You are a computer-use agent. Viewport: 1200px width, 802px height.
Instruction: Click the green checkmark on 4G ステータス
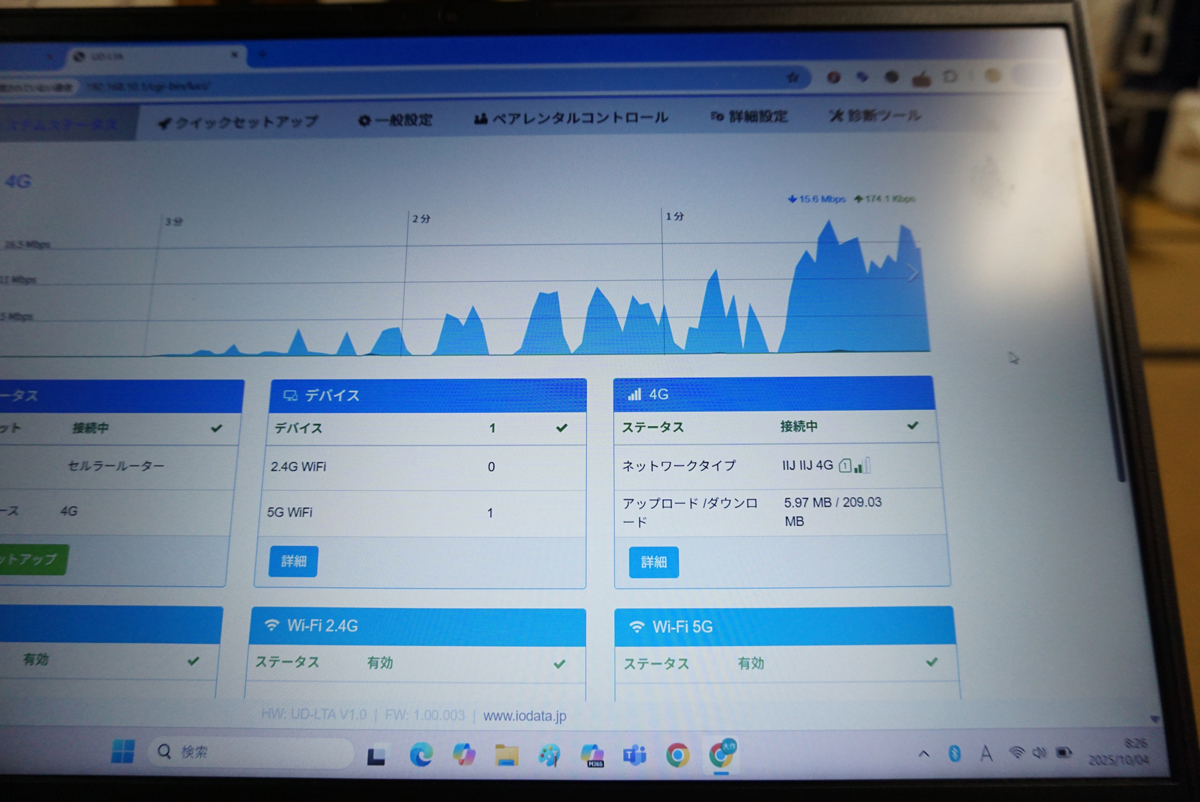coord(911,425)
